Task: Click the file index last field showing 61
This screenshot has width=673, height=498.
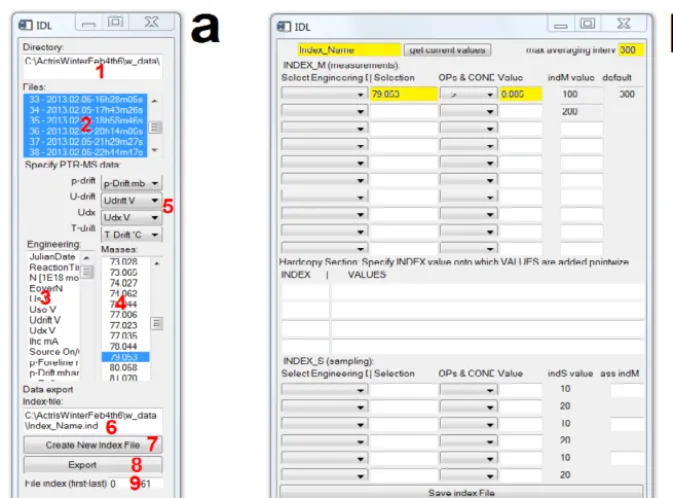Action: point(151,484)
